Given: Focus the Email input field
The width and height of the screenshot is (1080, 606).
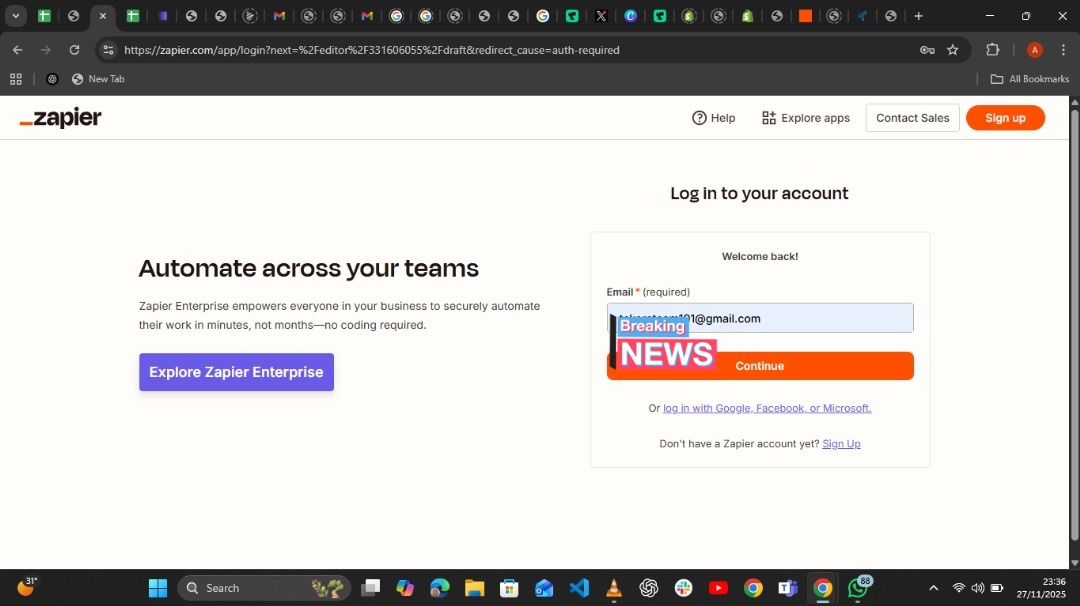Looking at the screenshot, I should pyautogui.click(x=760, y=318).
